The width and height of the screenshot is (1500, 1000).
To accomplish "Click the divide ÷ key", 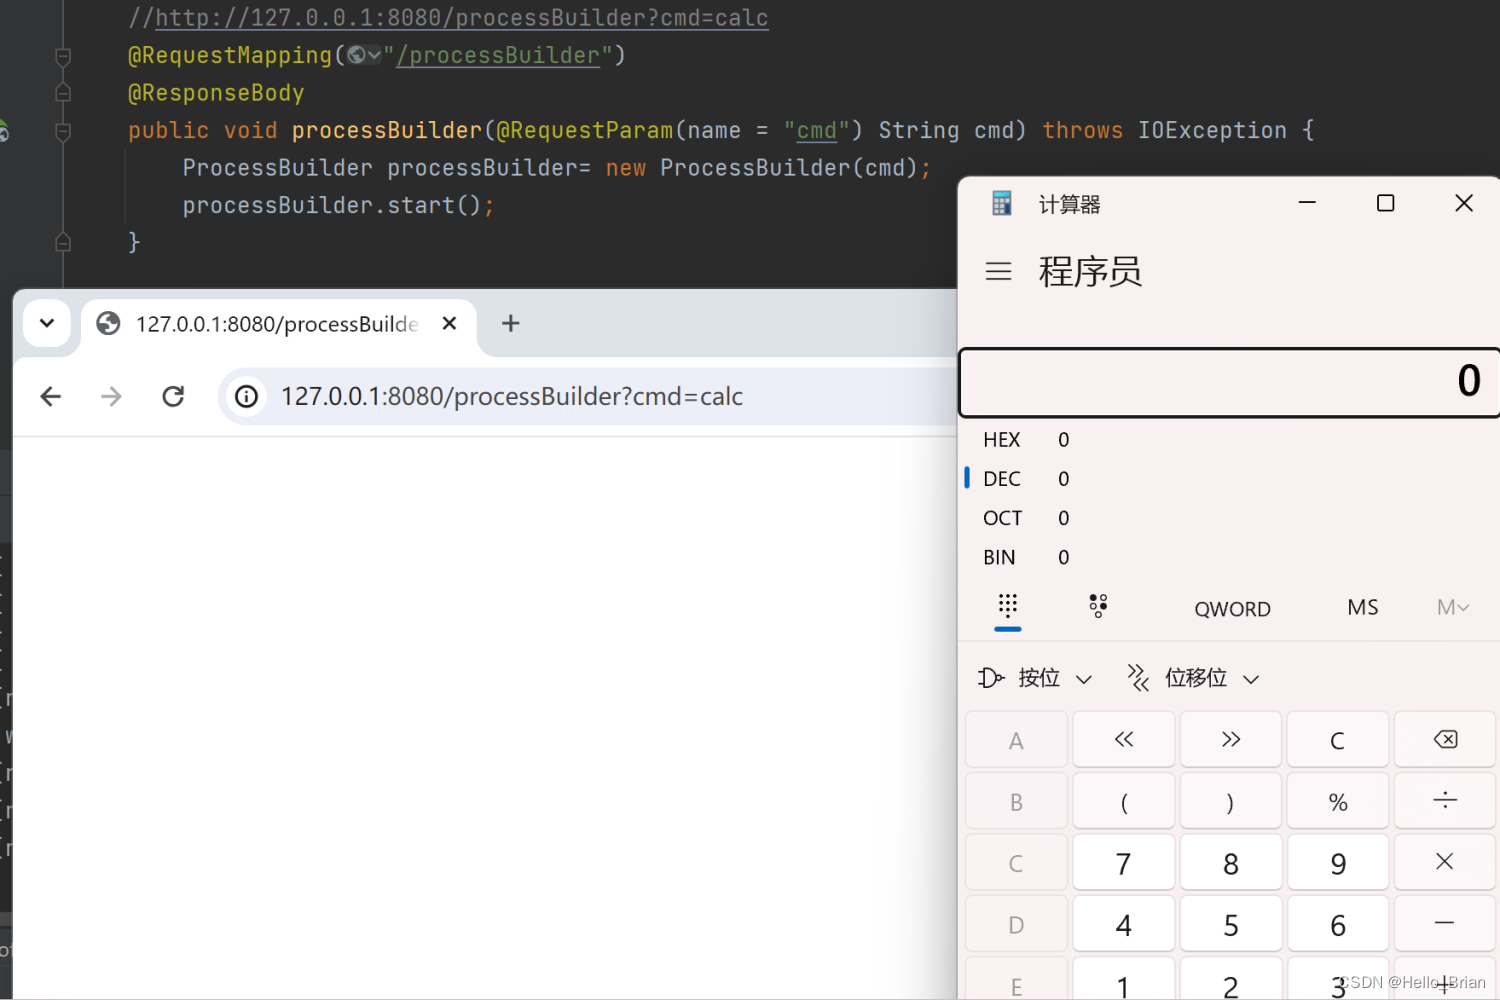I will [1445, 801].
